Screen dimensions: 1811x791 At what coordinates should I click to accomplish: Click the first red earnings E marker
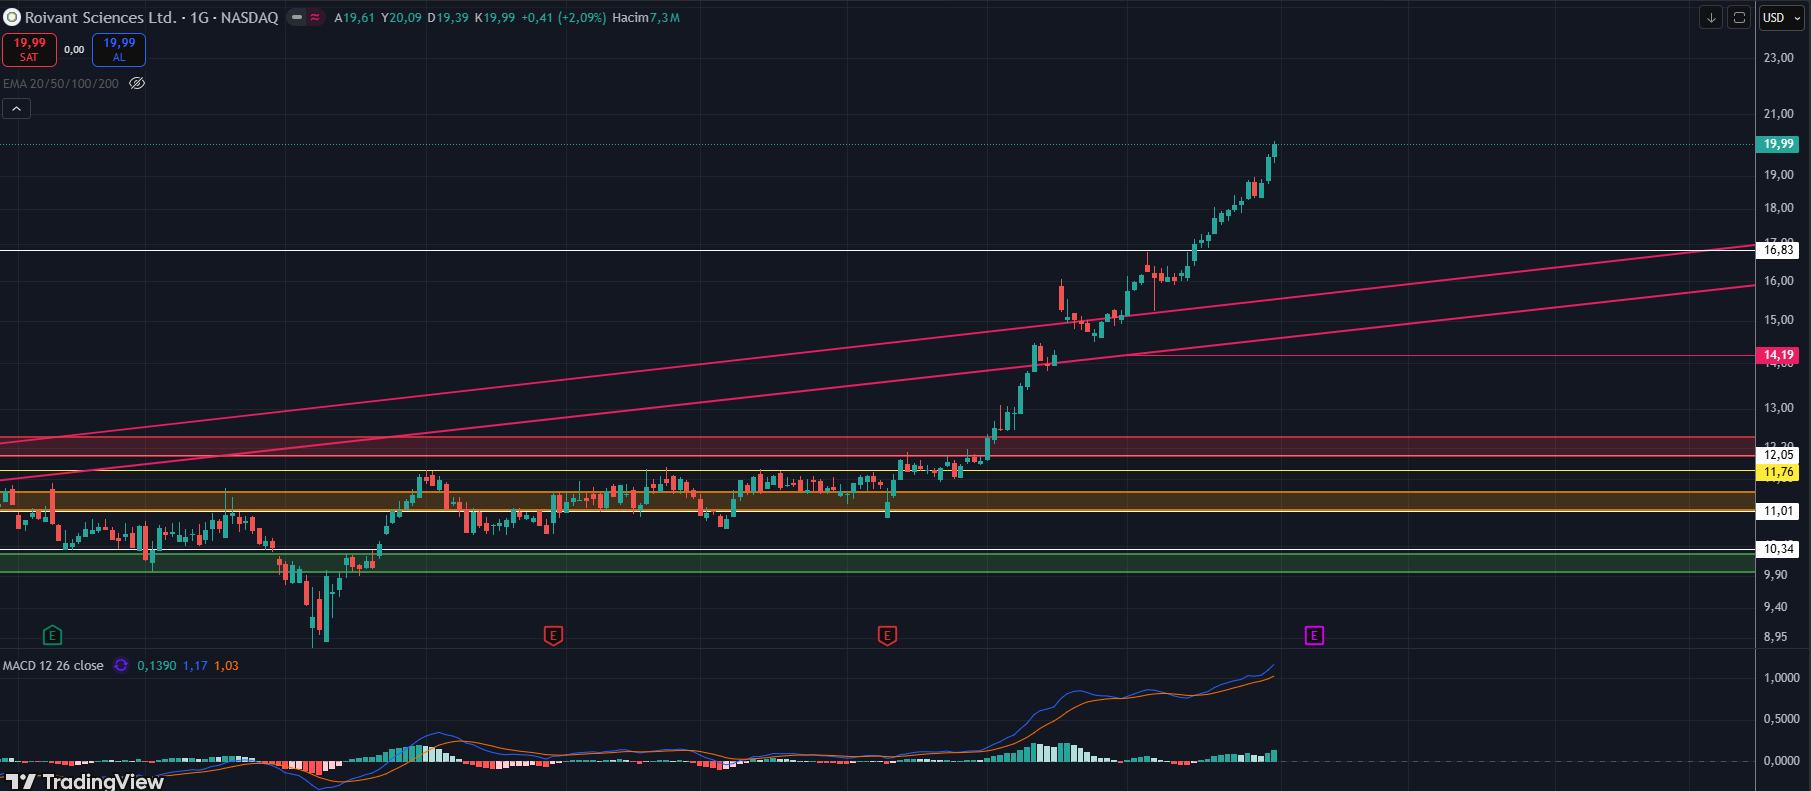(x=553, y=635)
